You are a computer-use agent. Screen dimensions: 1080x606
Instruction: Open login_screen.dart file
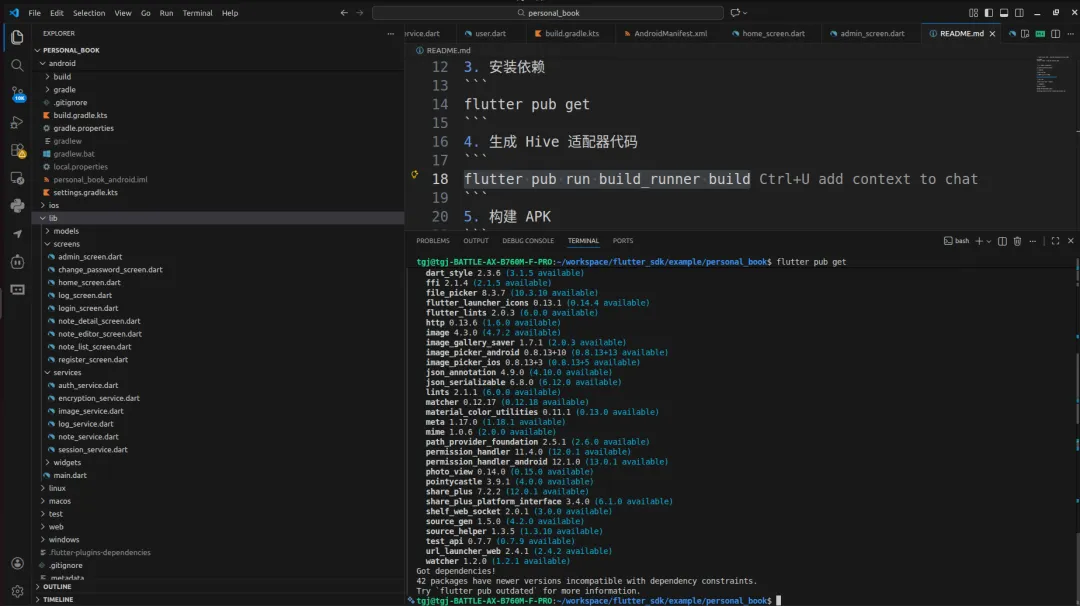pos(87,308)
